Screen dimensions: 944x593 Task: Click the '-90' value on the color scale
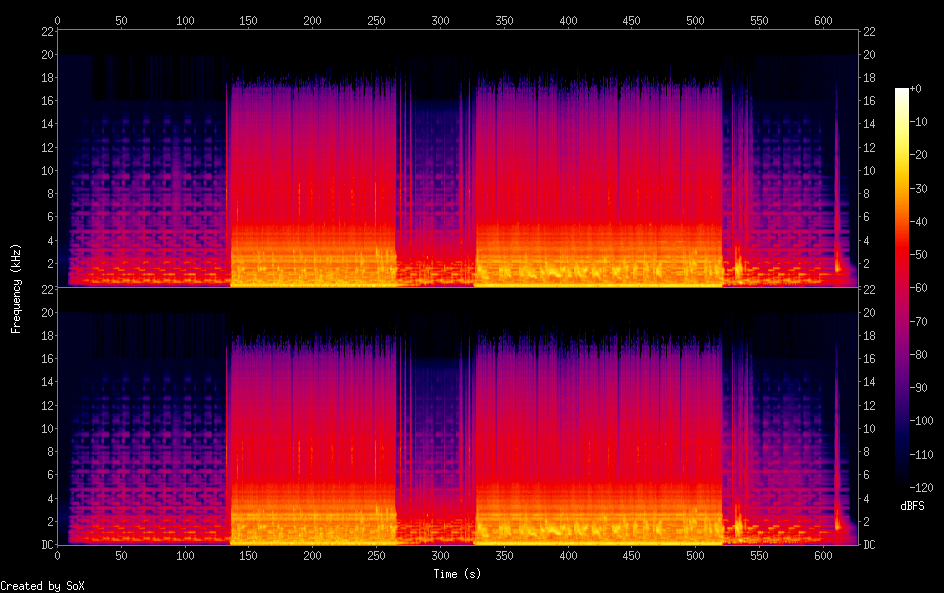[x=919, y=387]
